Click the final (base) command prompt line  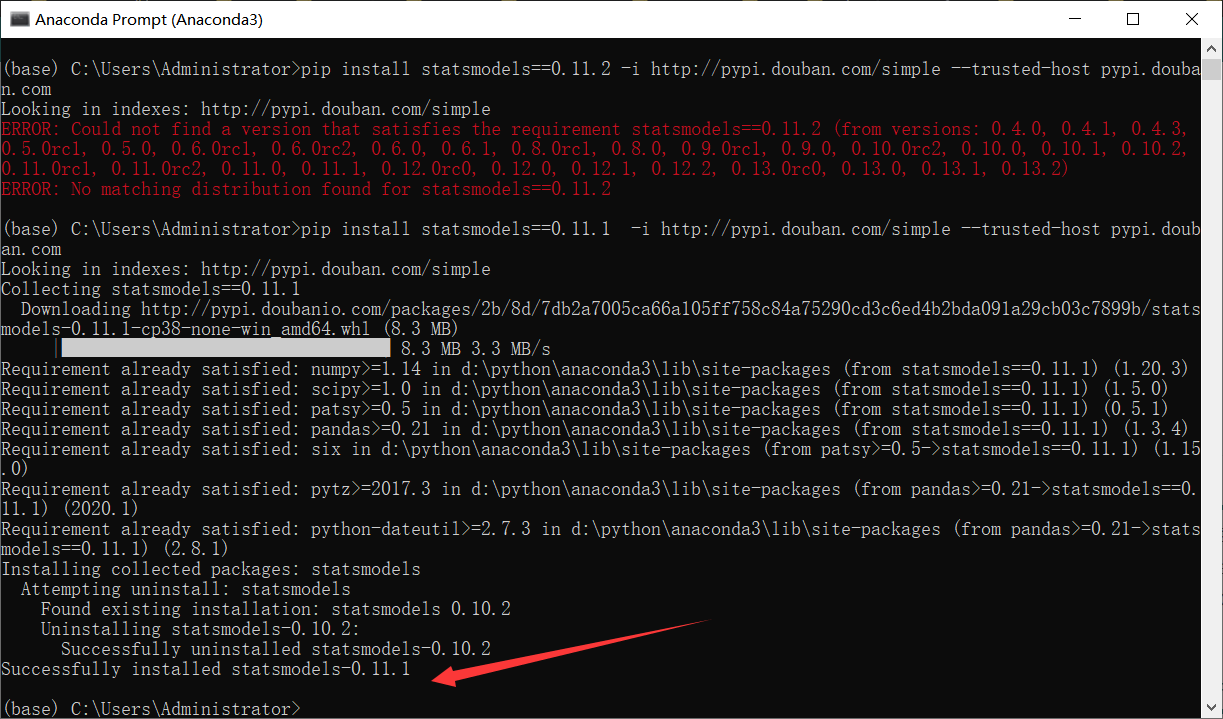coord(150,707)
